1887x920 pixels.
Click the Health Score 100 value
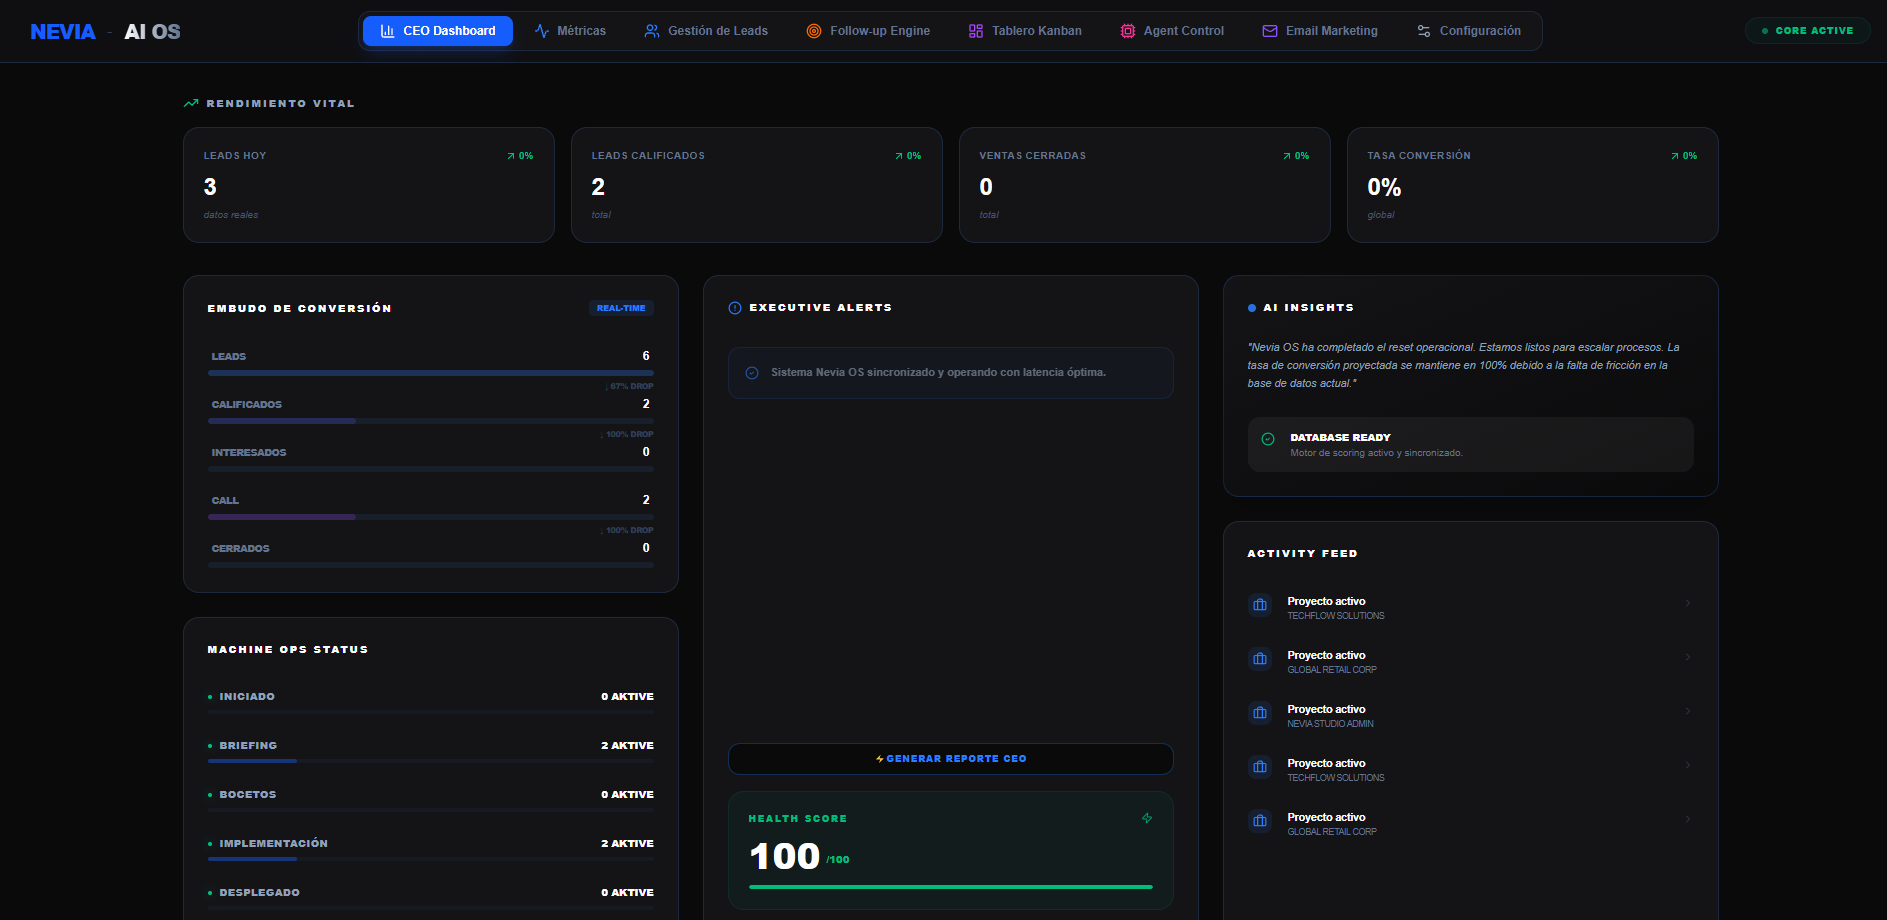(x=785, y=856)
